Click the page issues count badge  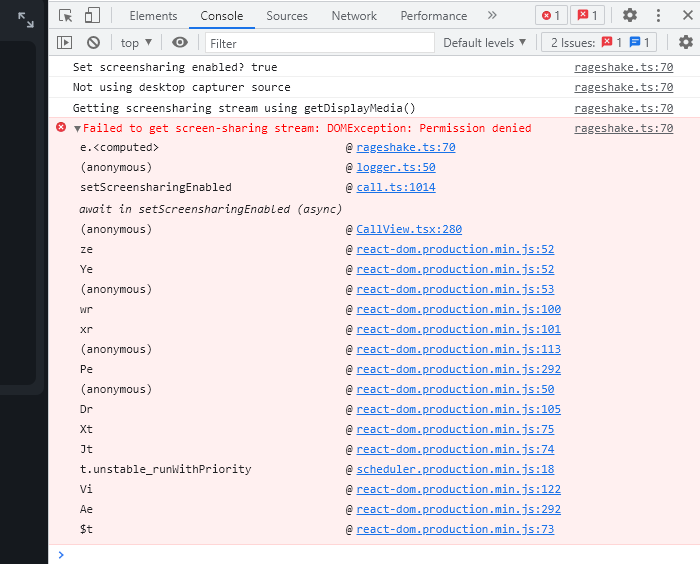click(588, 16)
